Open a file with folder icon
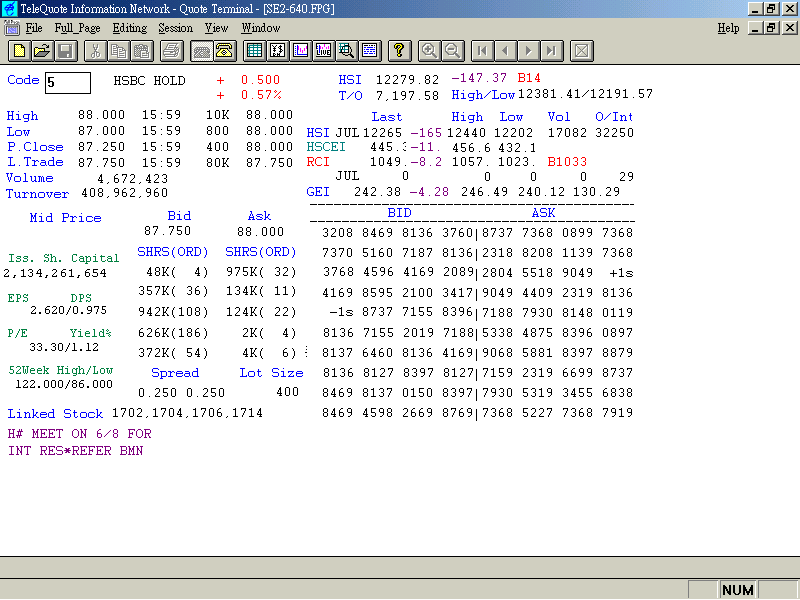The image size is (800, 600). click(x=42, y=51)
